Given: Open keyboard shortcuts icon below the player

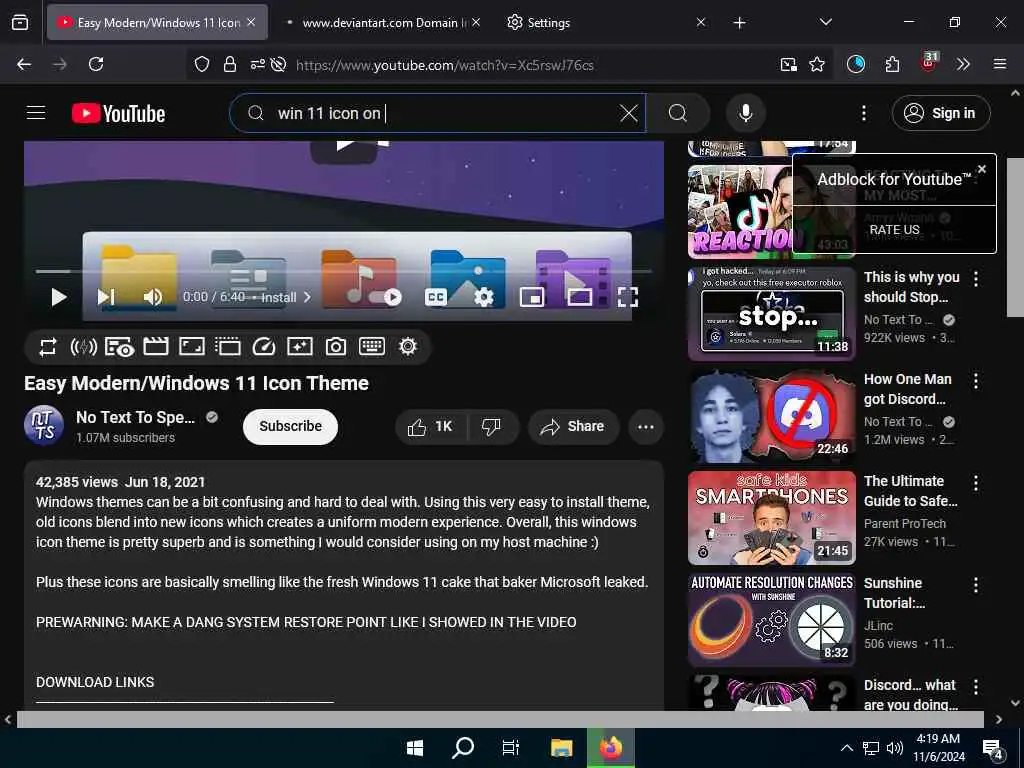Looking at the screenshot, I should (372, 346).
